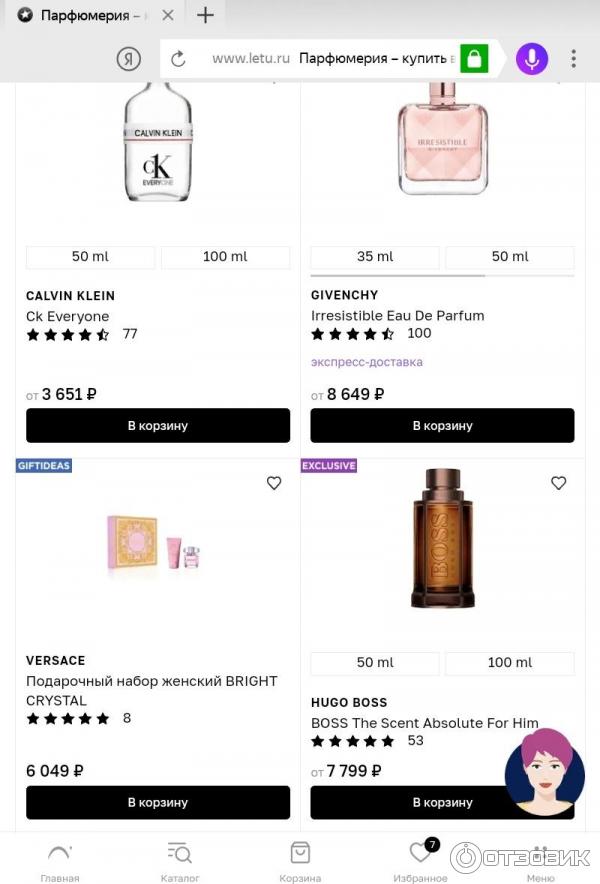Go to Главная tab
The height and width of the screenshot is (884, 600).
(x=60, y=862)
